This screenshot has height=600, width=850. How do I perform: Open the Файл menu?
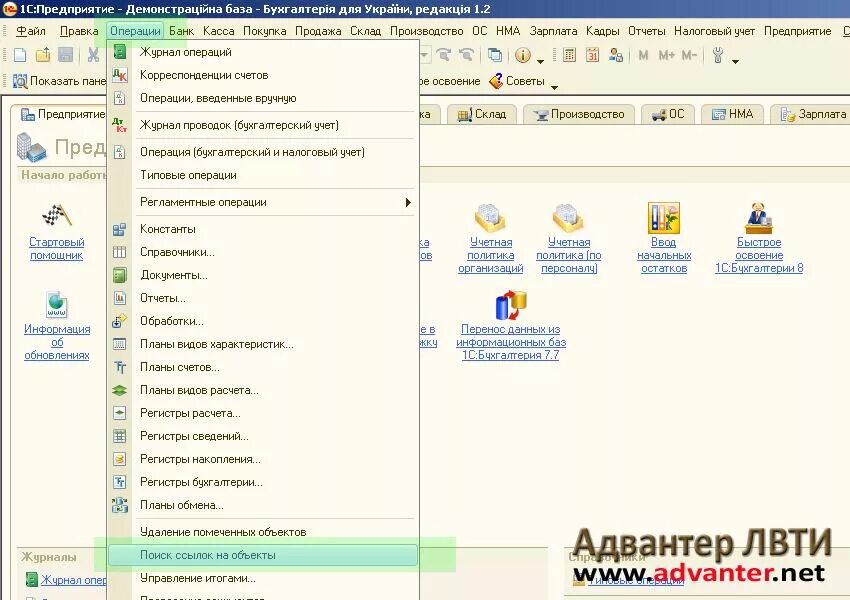point(31,31)
